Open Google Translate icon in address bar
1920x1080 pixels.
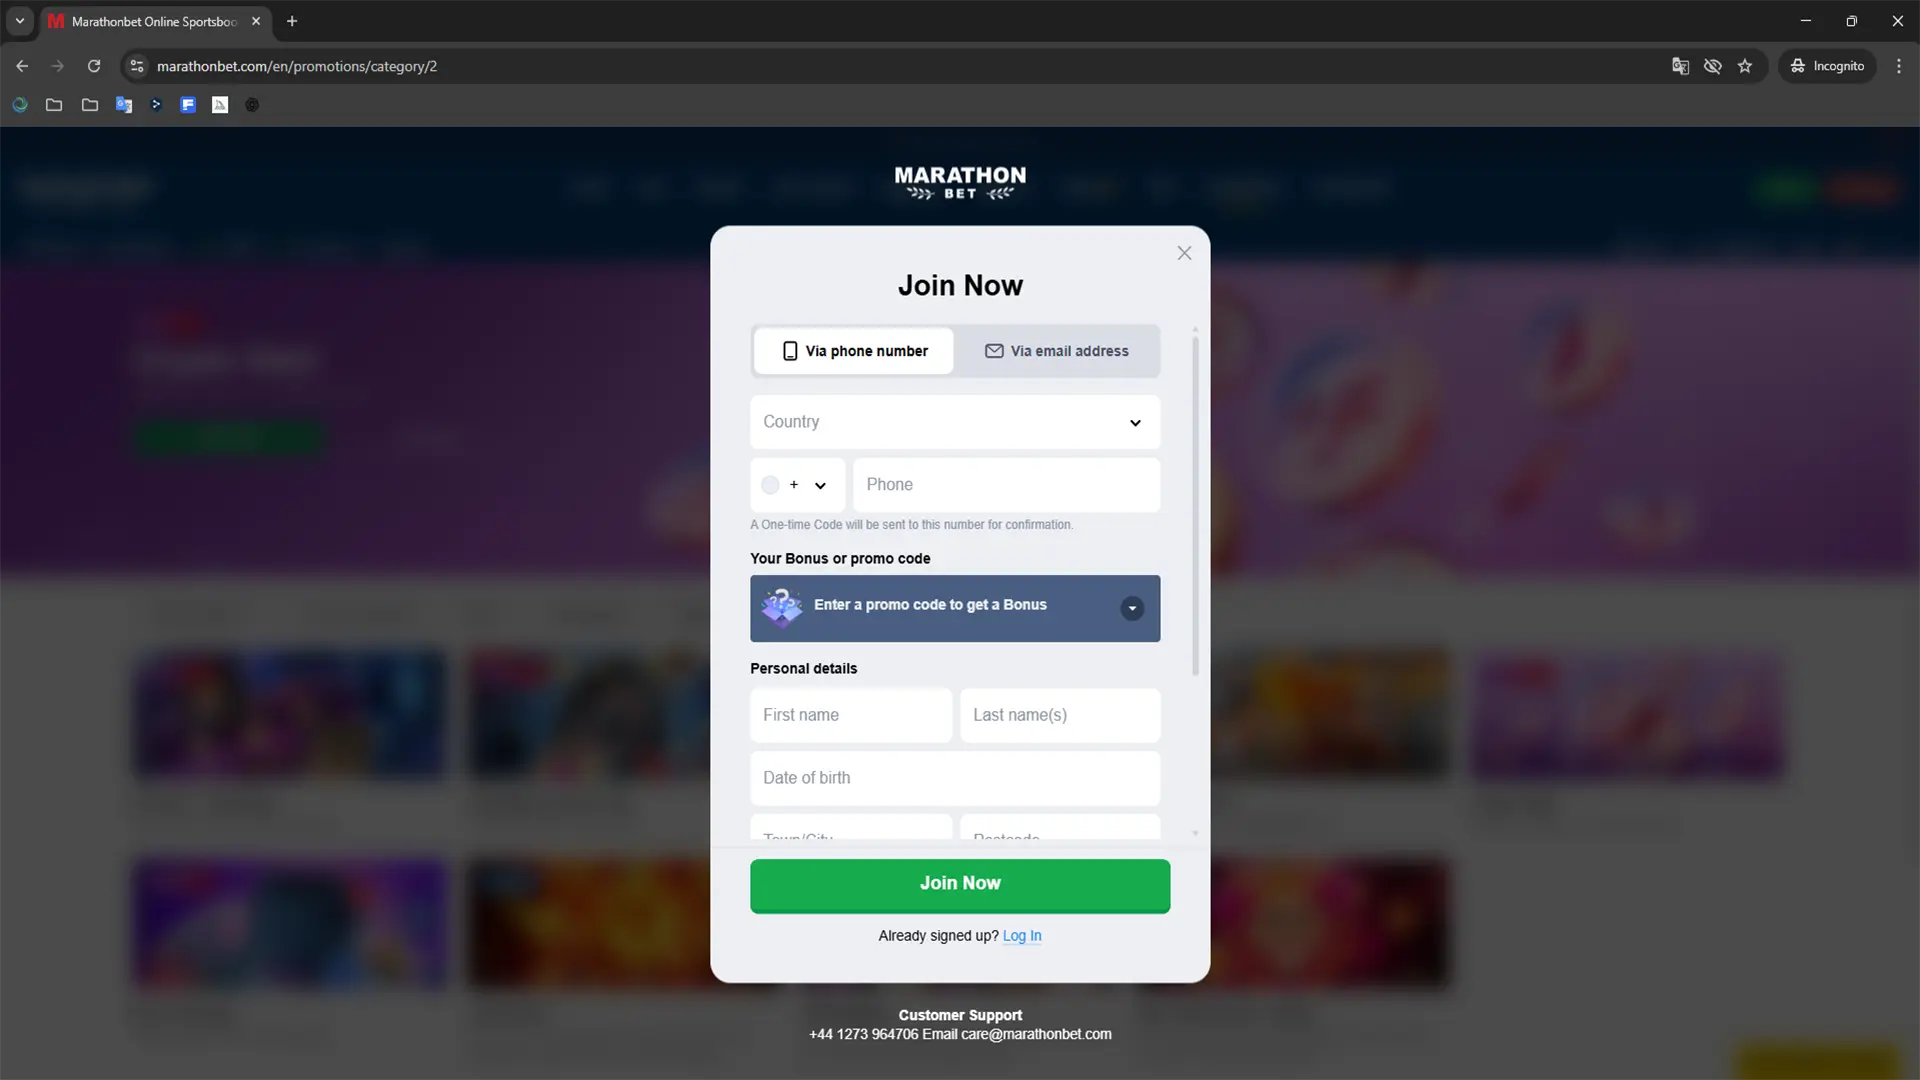(x=1680, y=66)
